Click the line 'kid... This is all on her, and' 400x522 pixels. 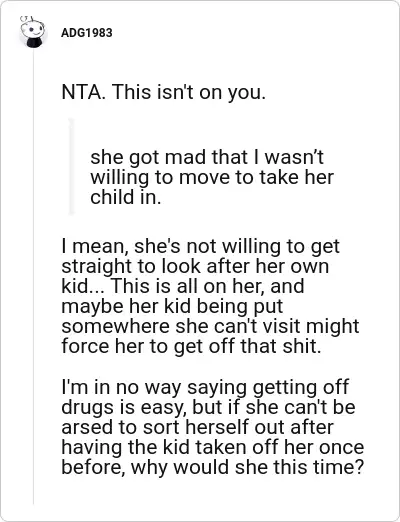coord(183,286)
